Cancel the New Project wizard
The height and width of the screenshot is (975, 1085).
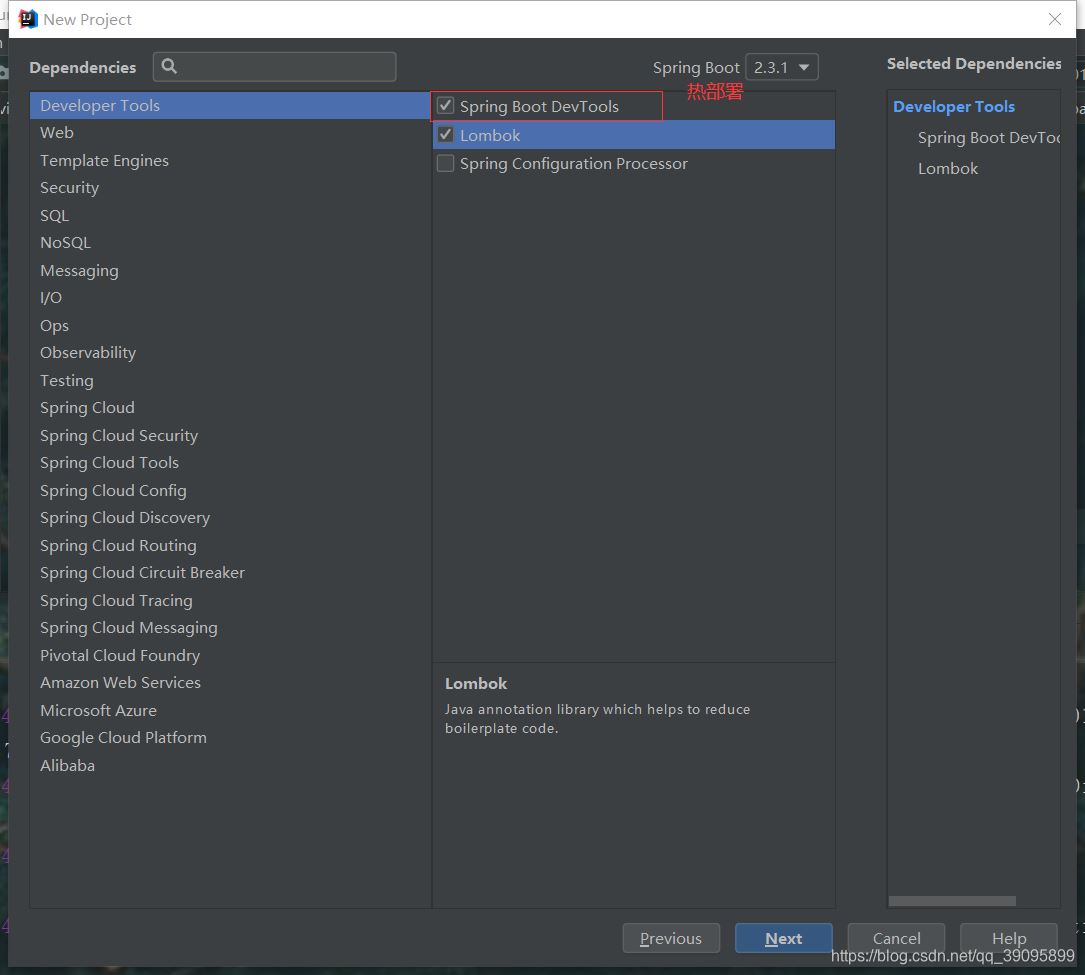click(x=896, y=938)
